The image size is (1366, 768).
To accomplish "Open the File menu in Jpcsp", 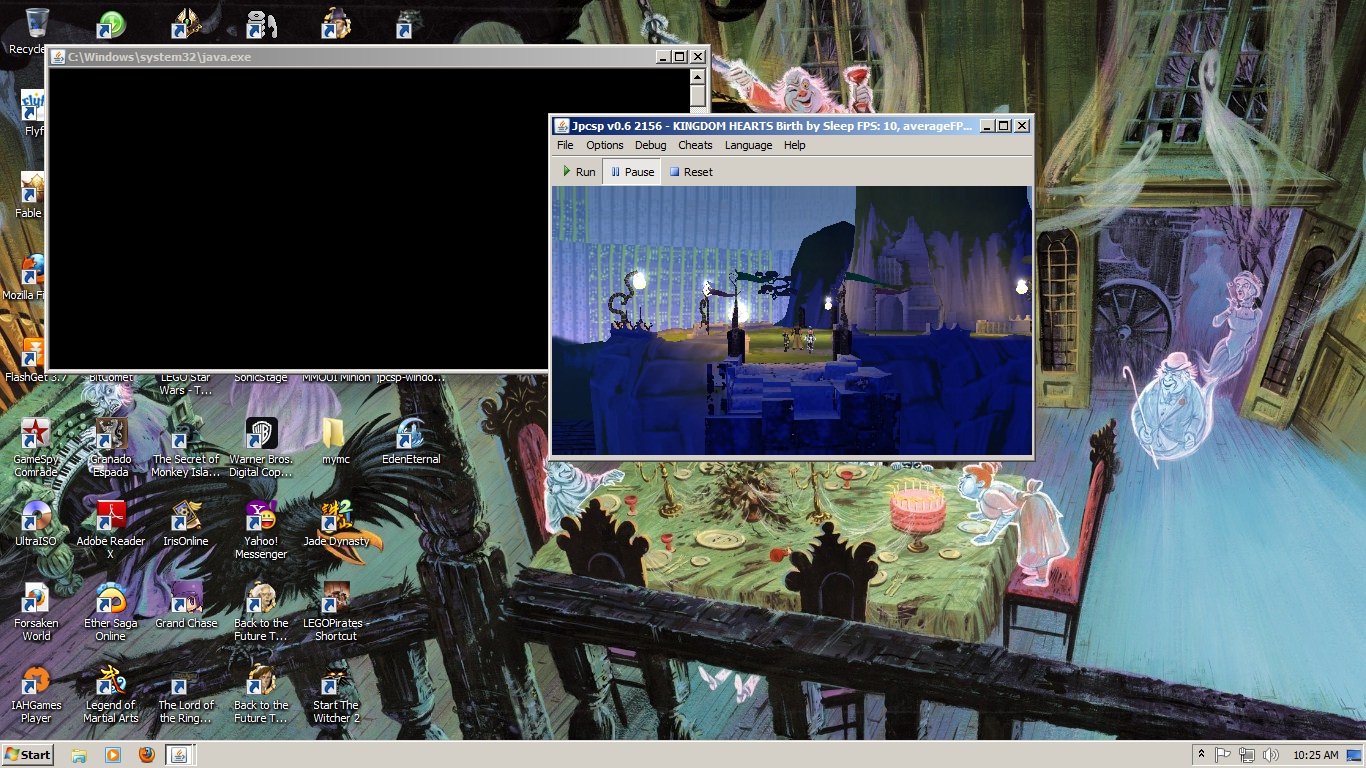I will tap(565, 145).
